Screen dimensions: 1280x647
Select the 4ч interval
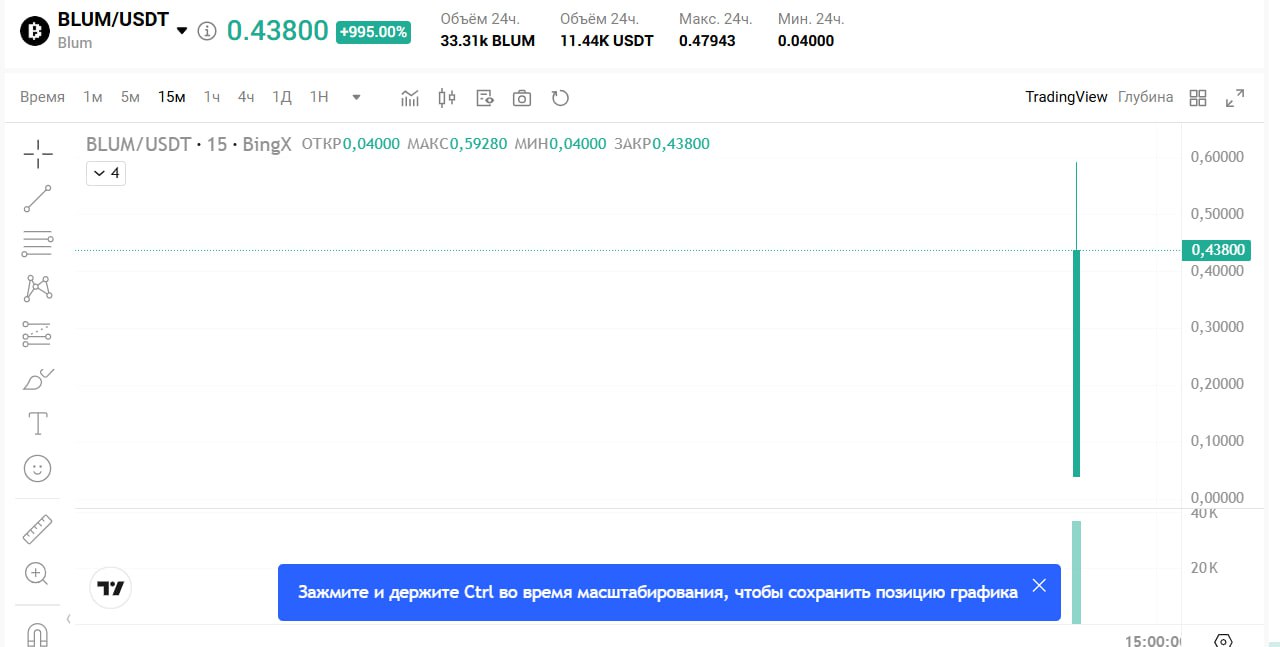[x=246, y=97]
